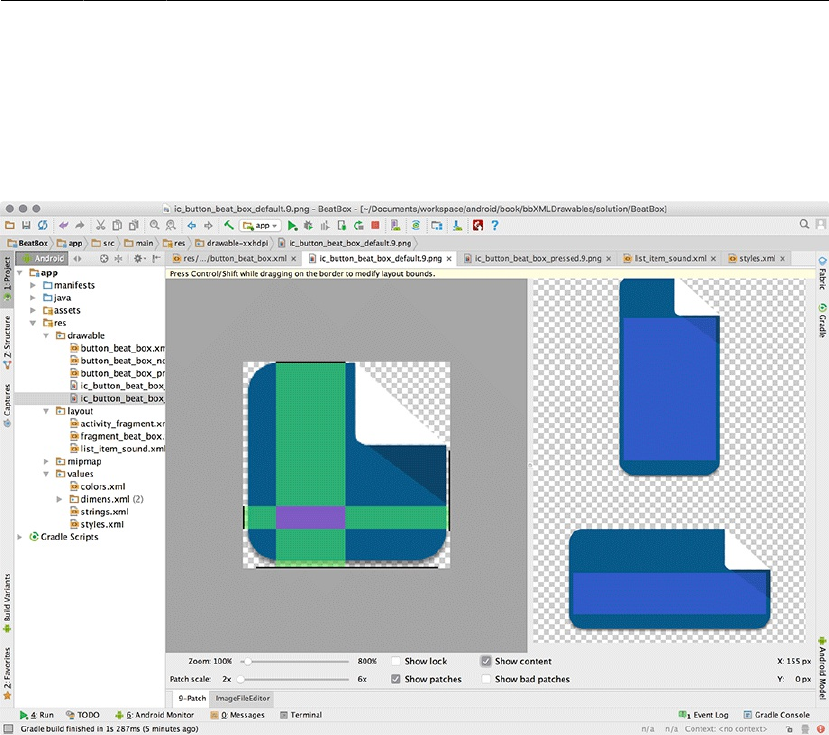This screenshot has width=829, height=735.
Task: Switch to the ImageFileEditor bottom tab
Action: 243,698
